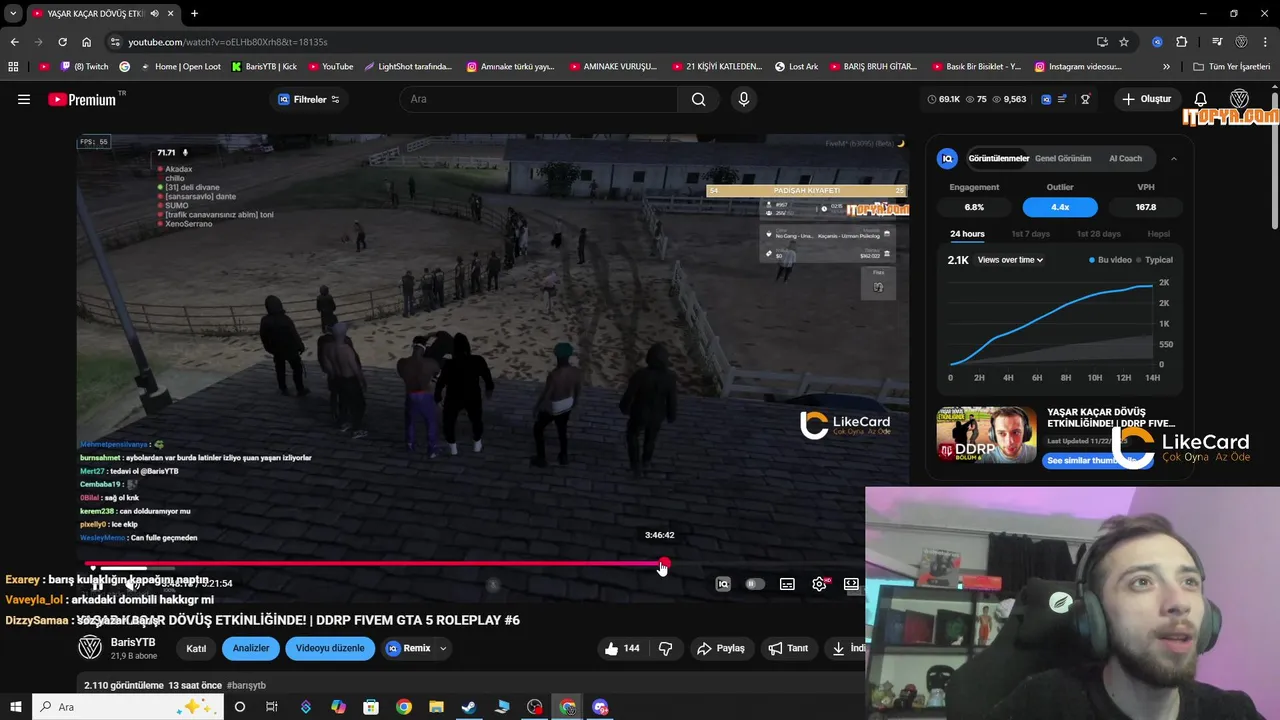Select the Engagement 6.8% pill
1280x720 pixels.
click(x=974, y=207)
